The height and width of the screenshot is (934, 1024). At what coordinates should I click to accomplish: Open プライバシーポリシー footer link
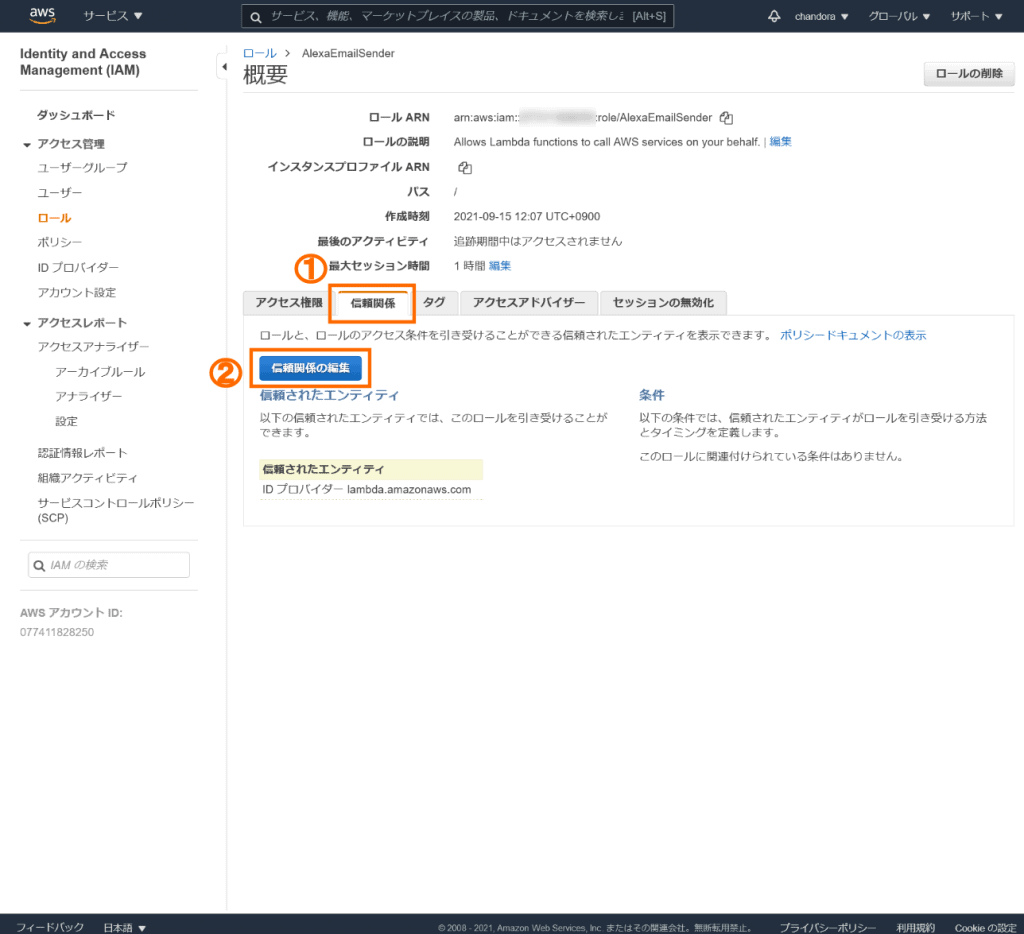pos(827,927)
